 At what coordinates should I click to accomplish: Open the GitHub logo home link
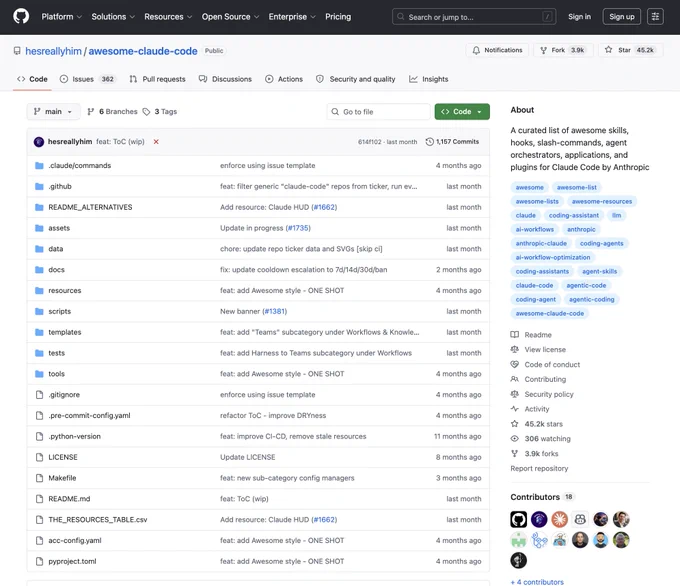[21, 16]
